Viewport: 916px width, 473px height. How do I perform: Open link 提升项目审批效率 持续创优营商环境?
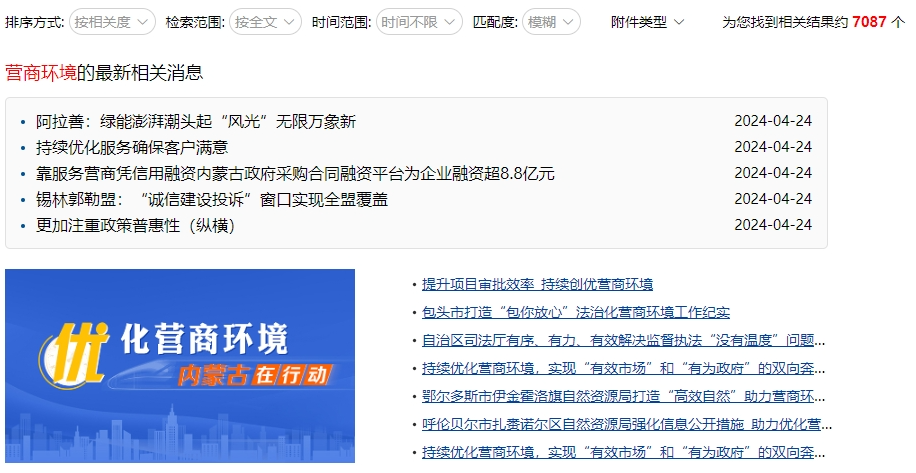[537, 284]
